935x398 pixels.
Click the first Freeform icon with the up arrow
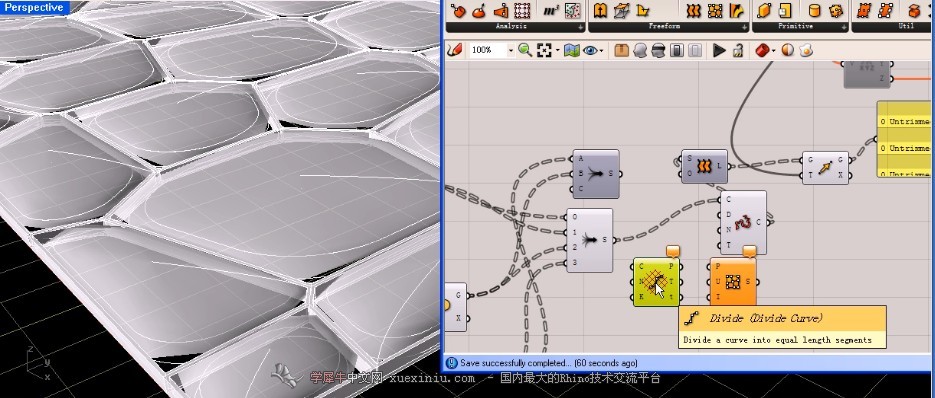600,10
